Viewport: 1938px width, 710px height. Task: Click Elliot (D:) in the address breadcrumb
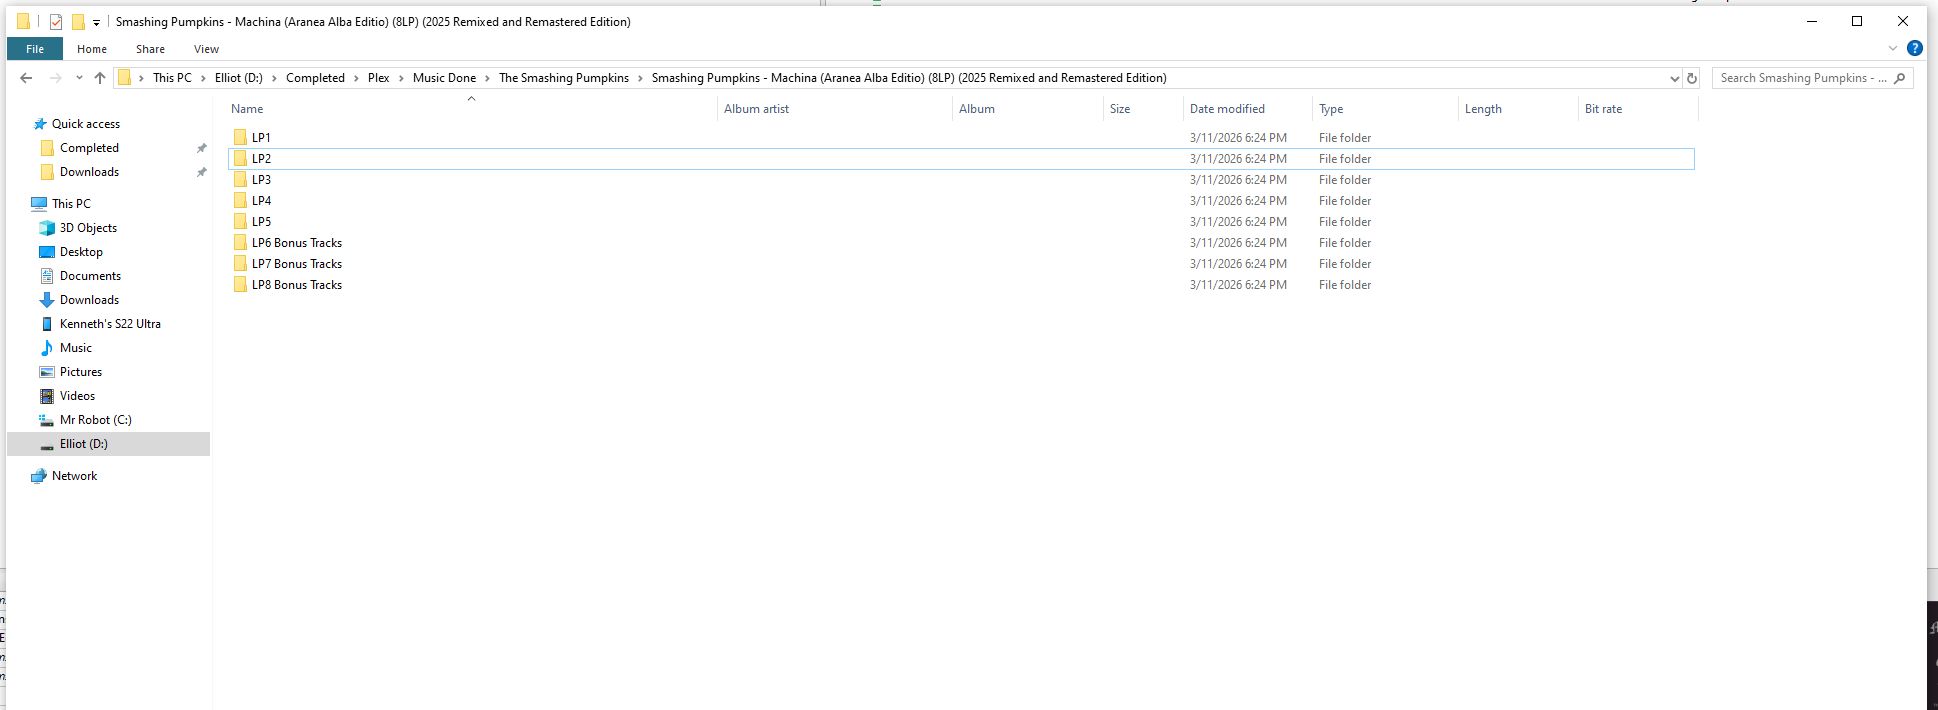(x=239, y=78)
